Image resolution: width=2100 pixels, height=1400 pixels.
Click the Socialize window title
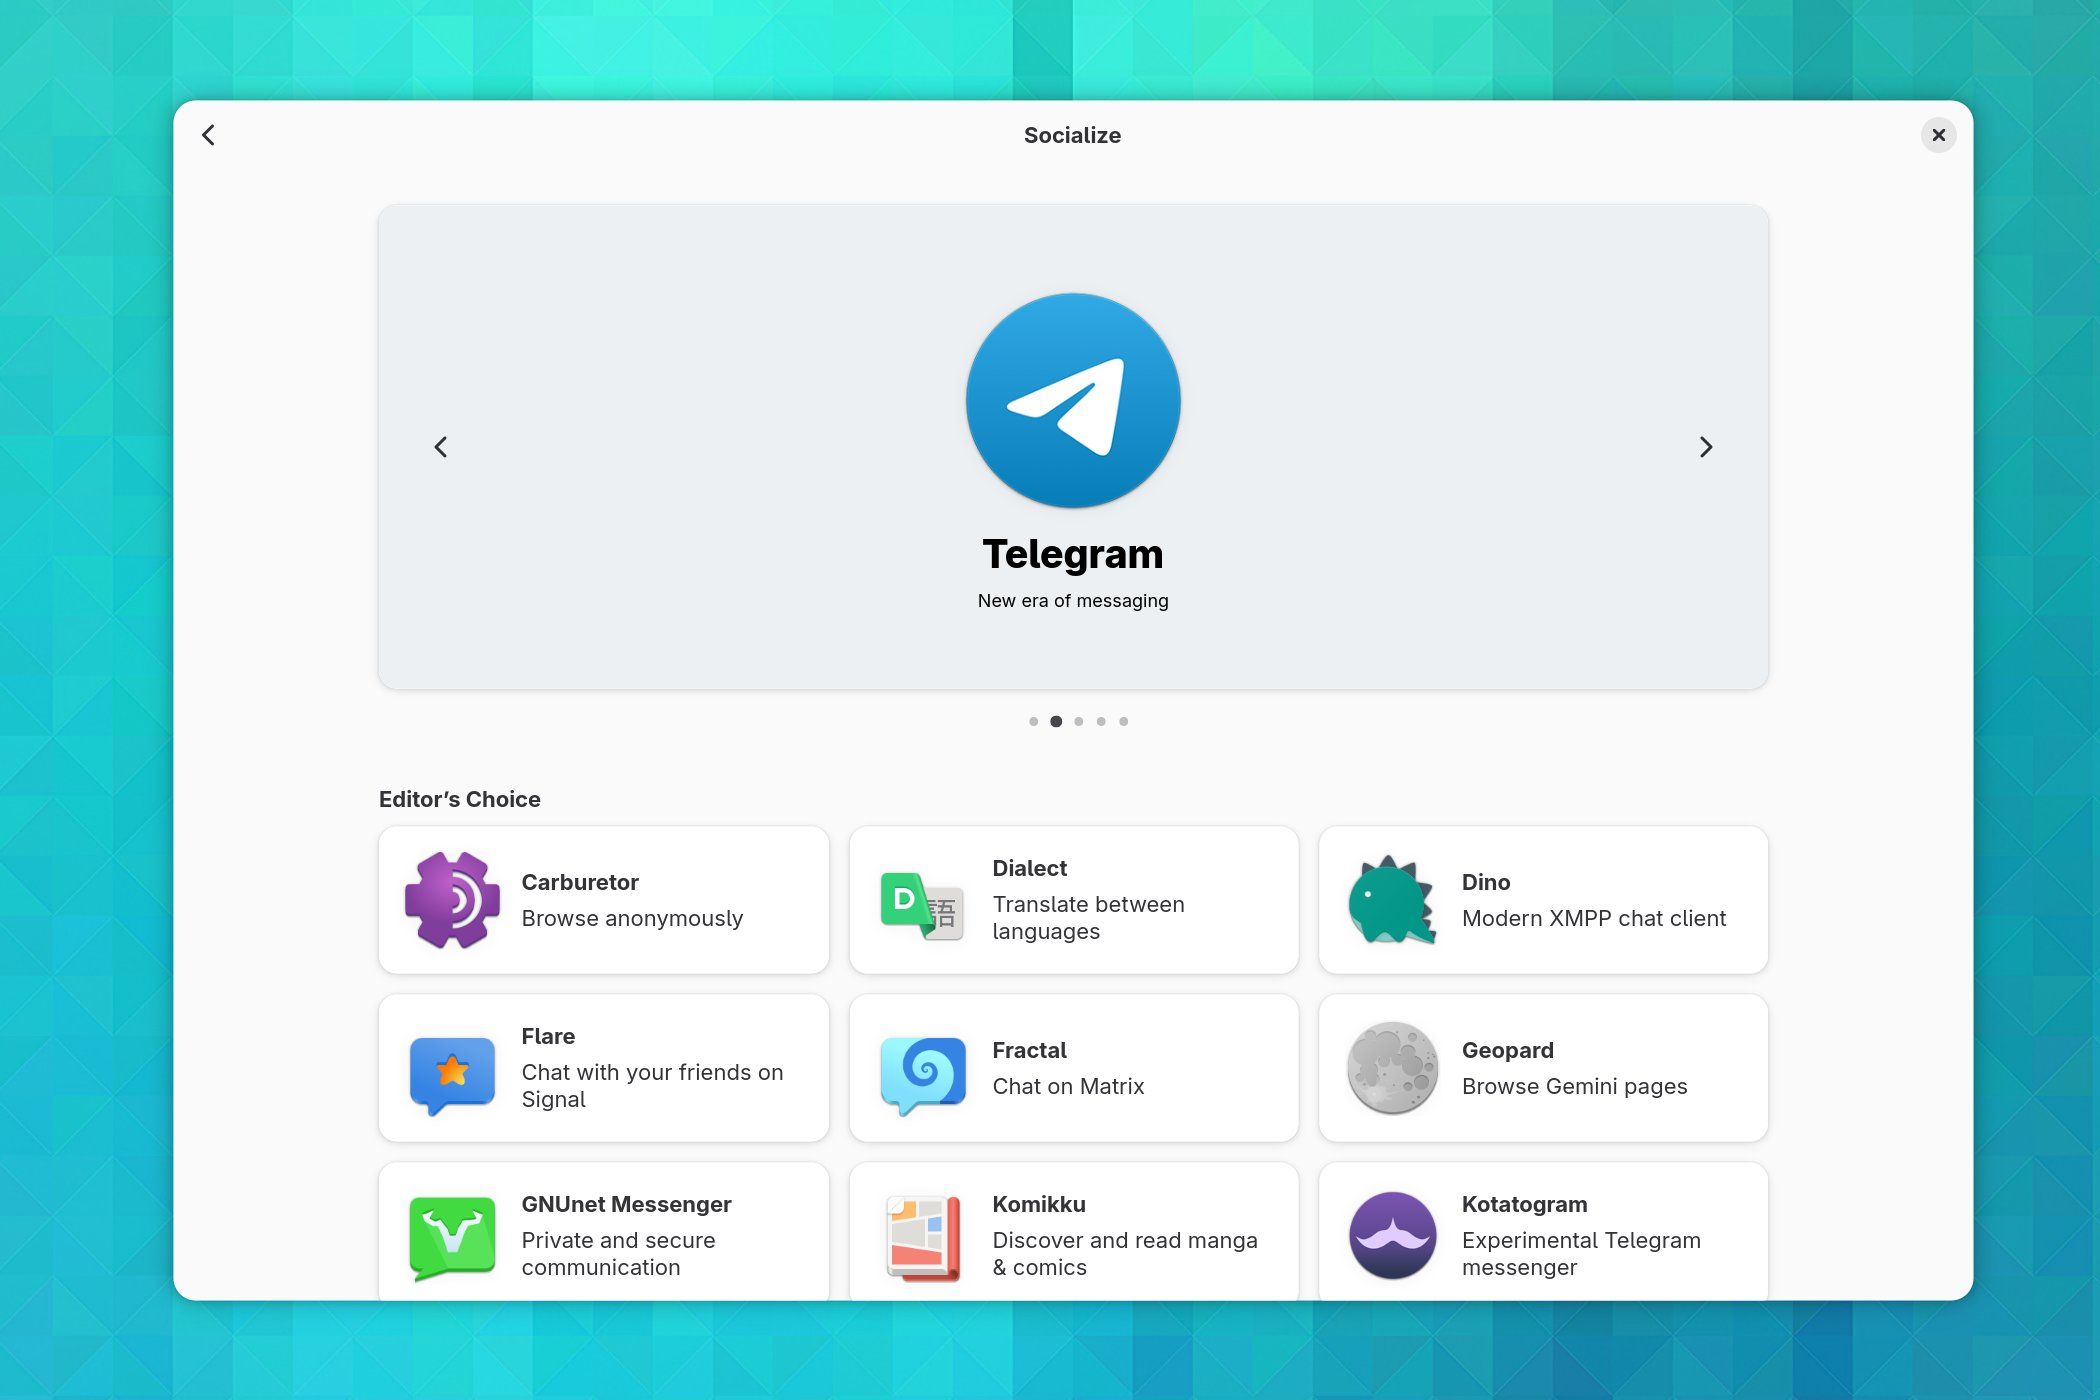point(1072,135)
